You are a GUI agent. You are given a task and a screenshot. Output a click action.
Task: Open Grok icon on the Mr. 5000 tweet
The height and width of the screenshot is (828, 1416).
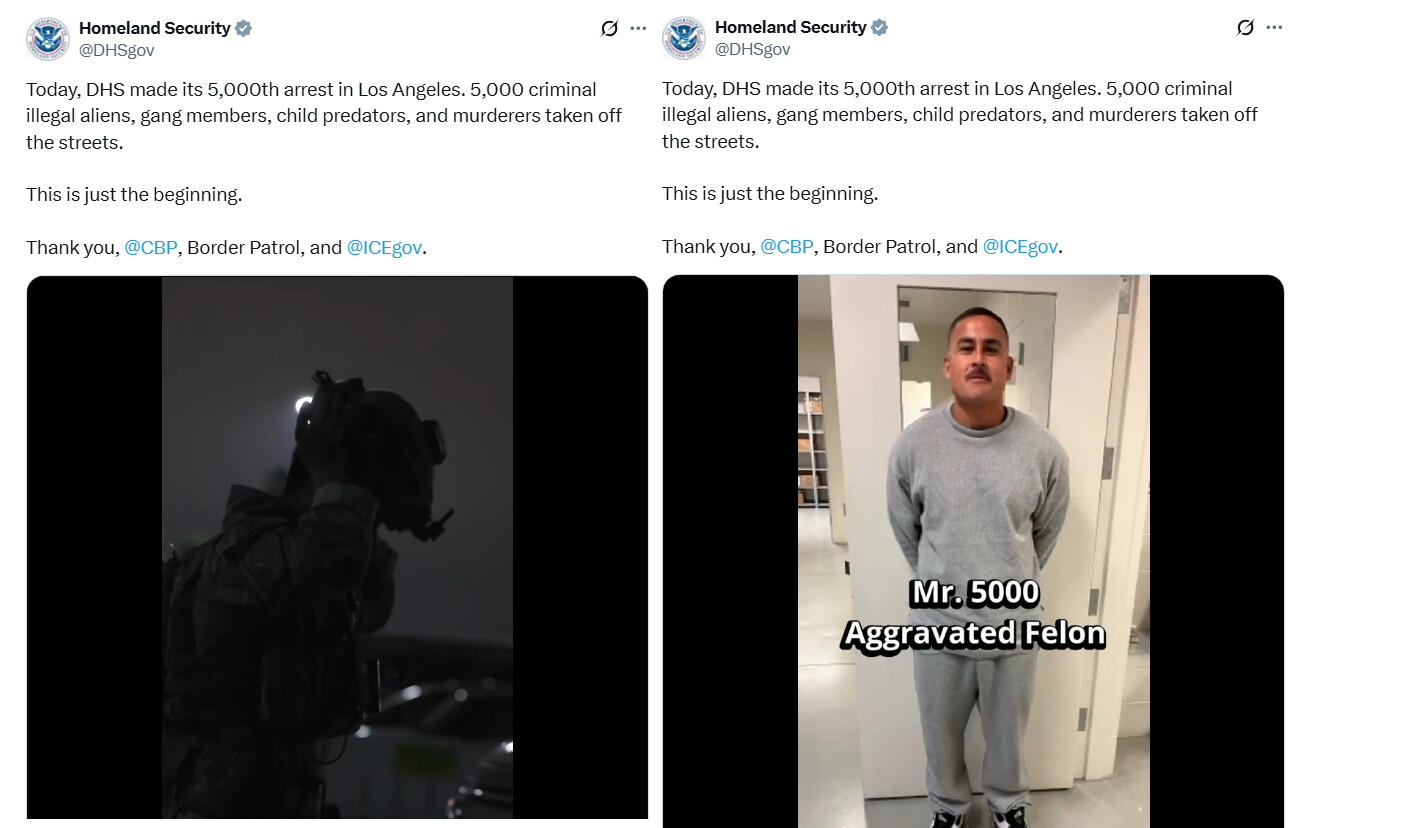point(1245,28)
